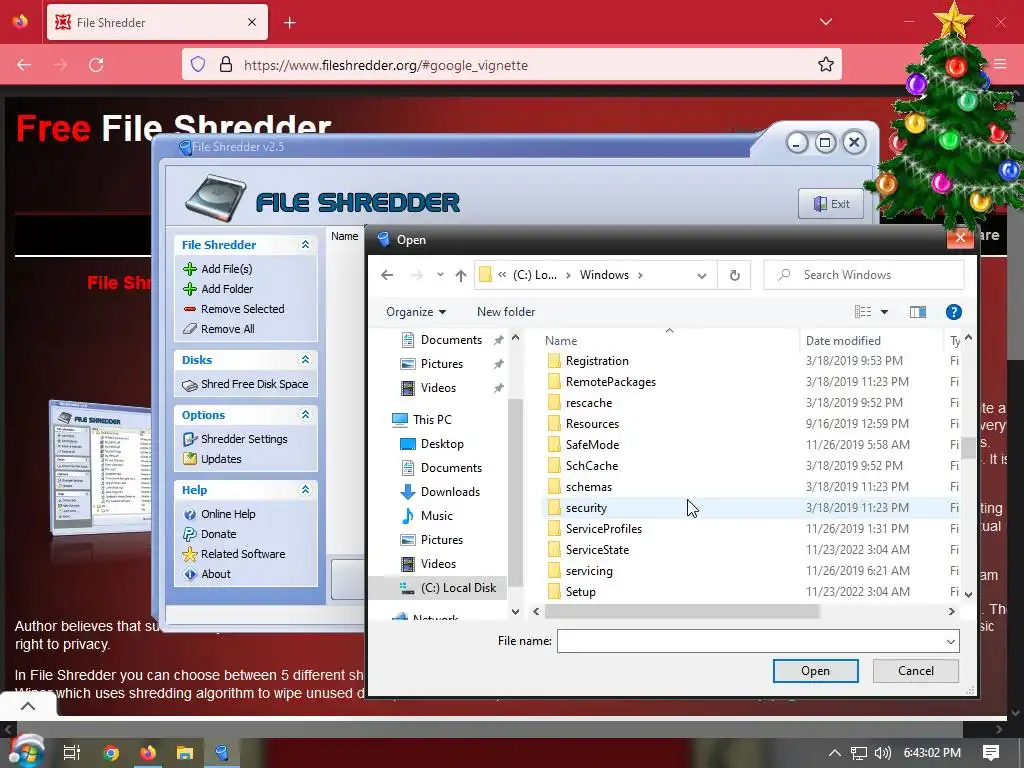Toggle the preview pane
1024x768 pixels.
coord(918,312)
